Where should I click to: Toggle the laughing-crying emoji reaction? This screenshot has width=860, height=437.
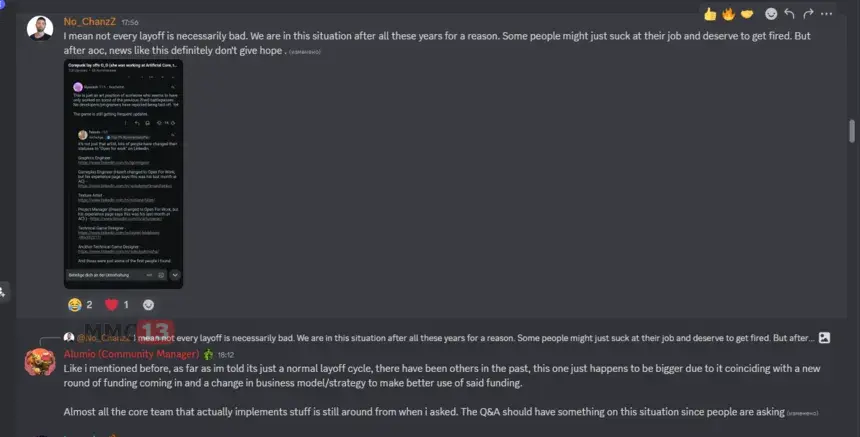(81, 304)
